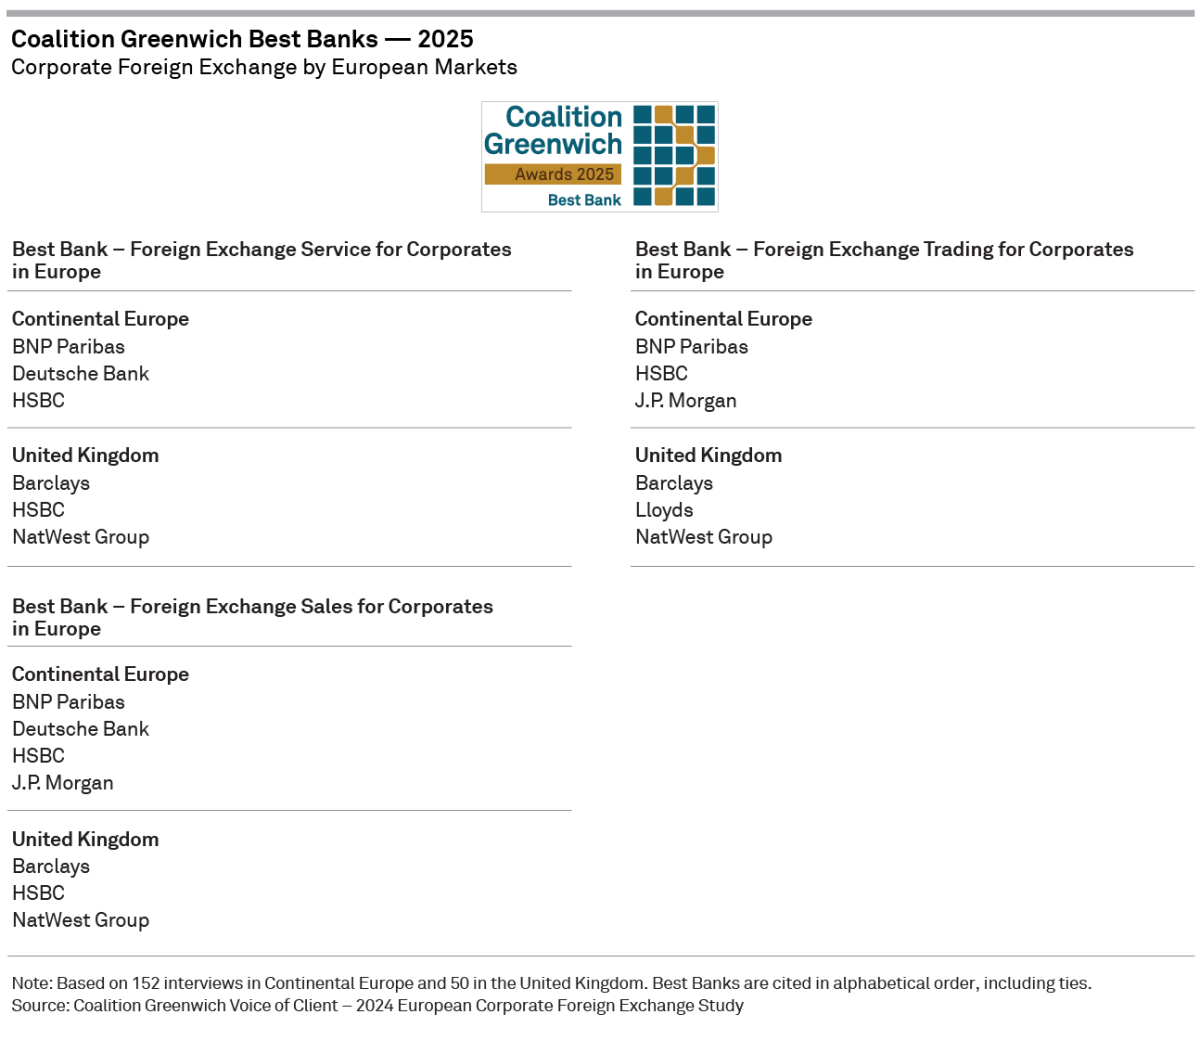Click the note line about 152 interviews

coord(551,983)
